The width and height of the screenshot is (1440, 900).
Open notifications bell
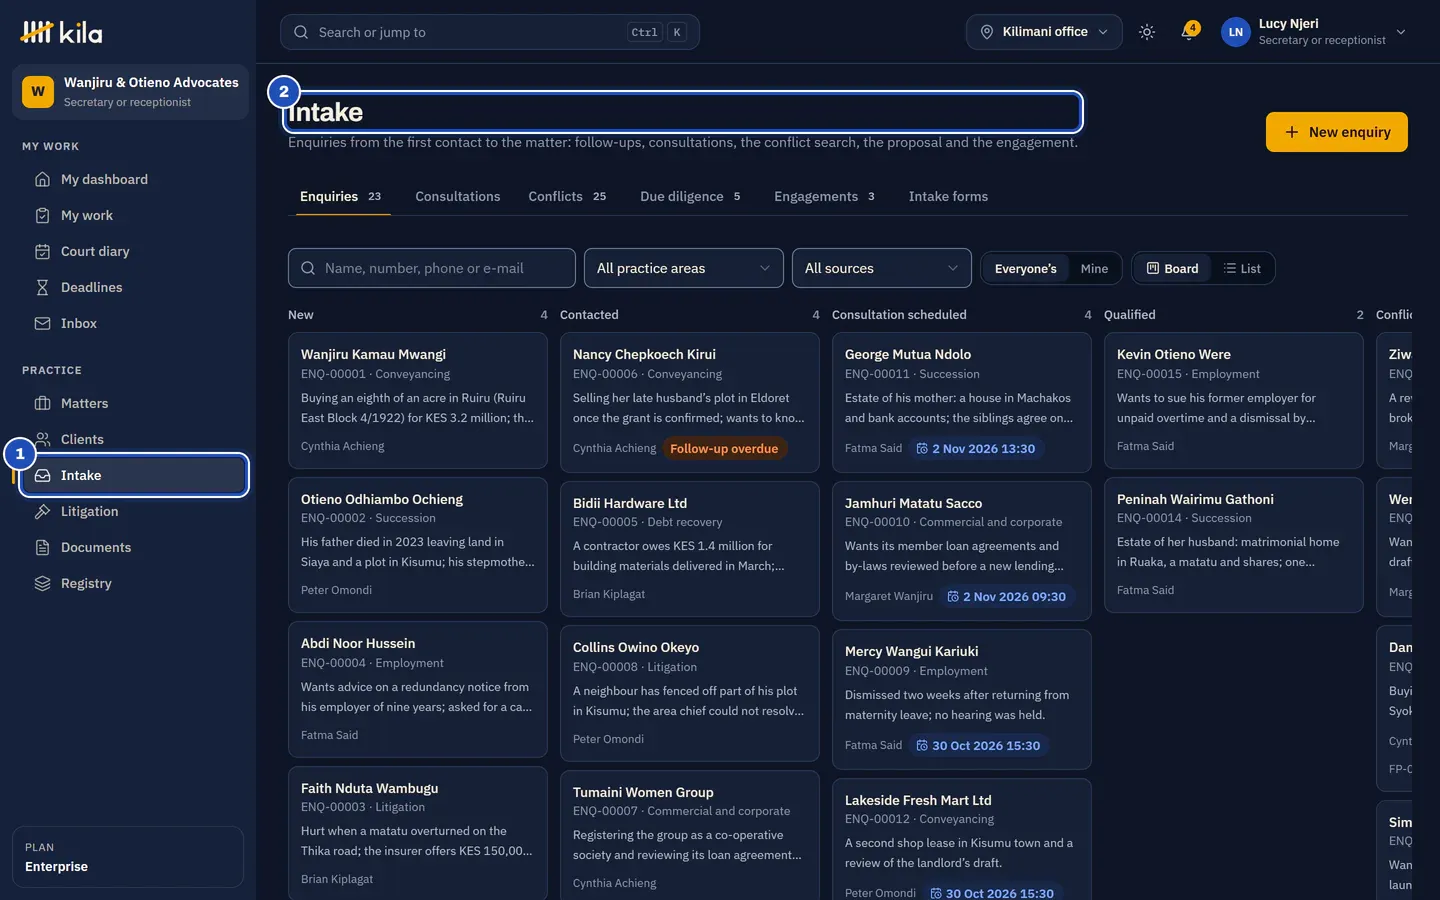point(1188,32)
